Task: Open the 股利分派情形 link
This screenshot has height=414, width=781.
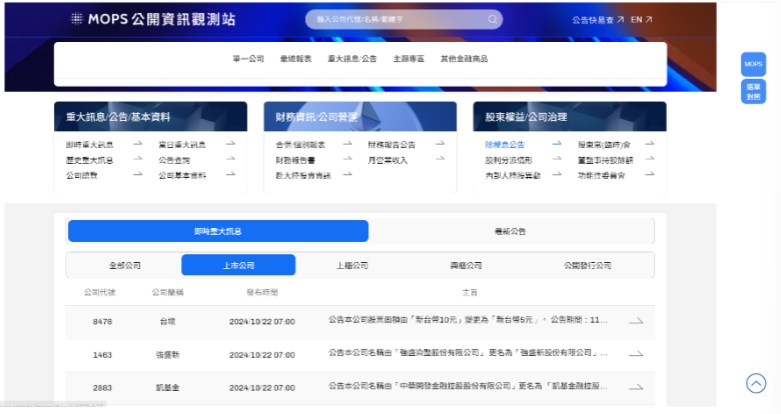Action: tap(509, 160)
